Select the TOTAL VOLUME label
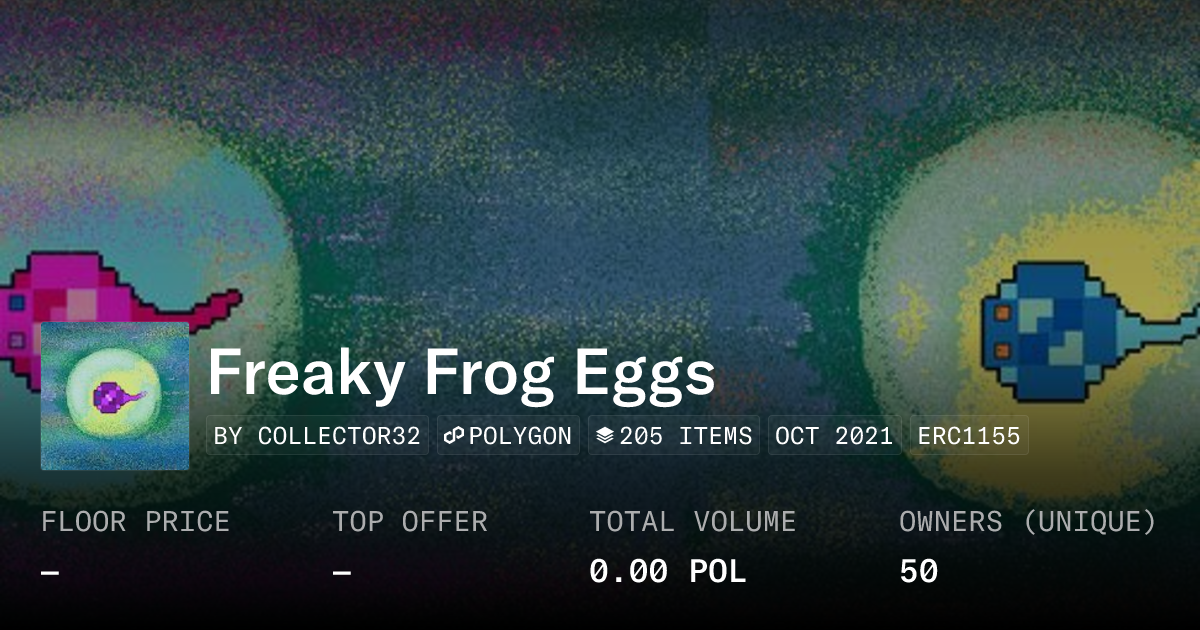 692,521
